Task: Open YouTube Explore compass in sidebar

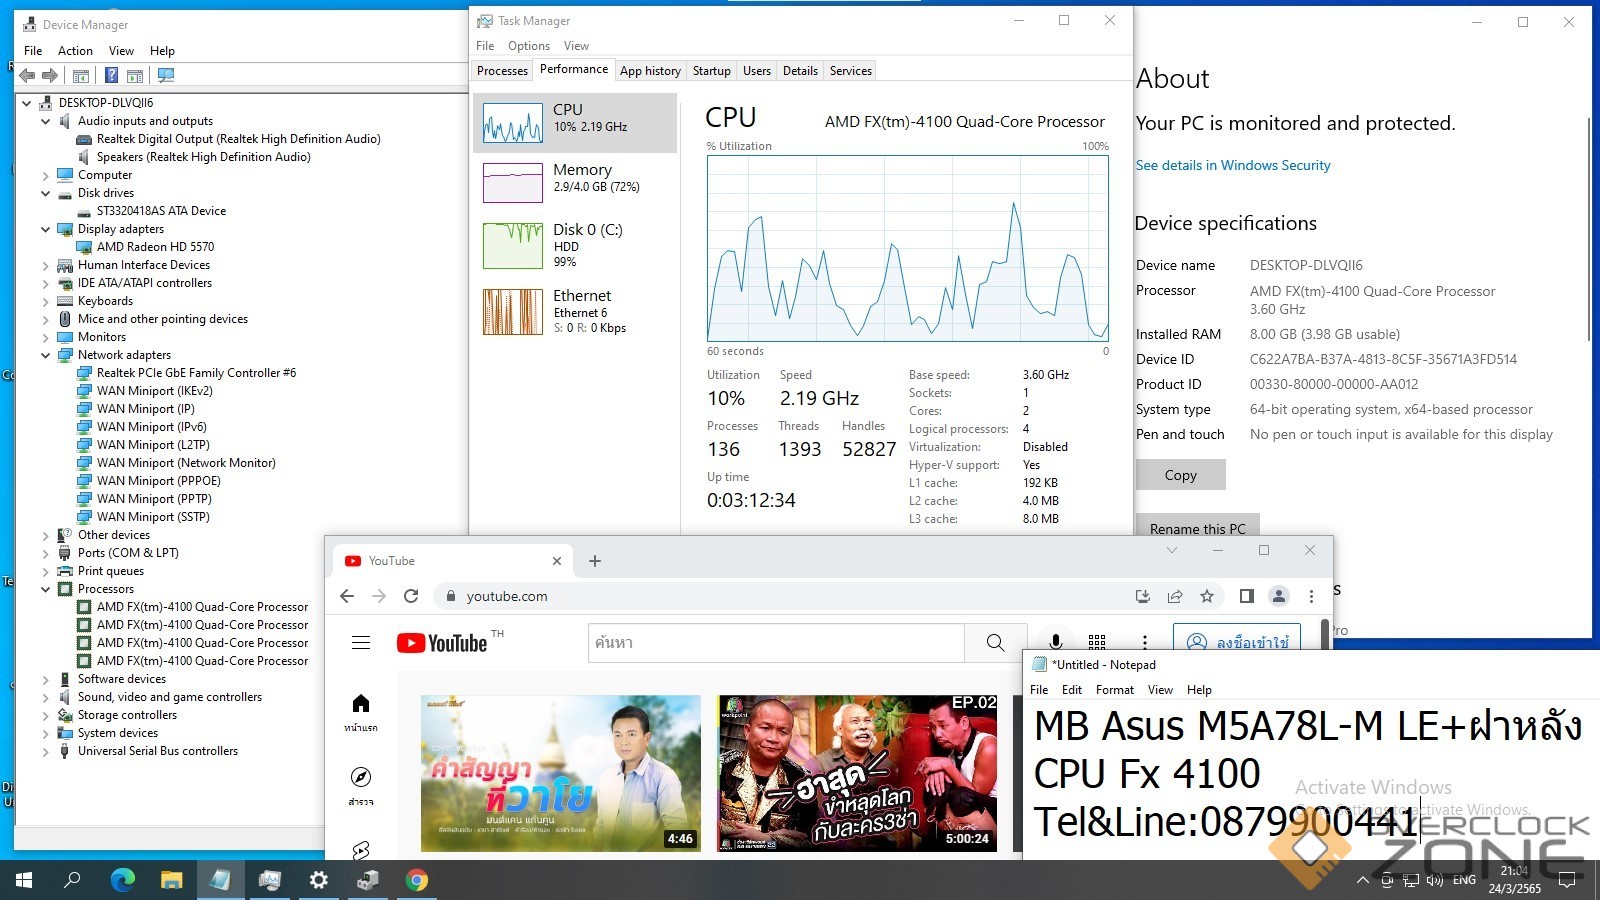Action: coord(361,786)
